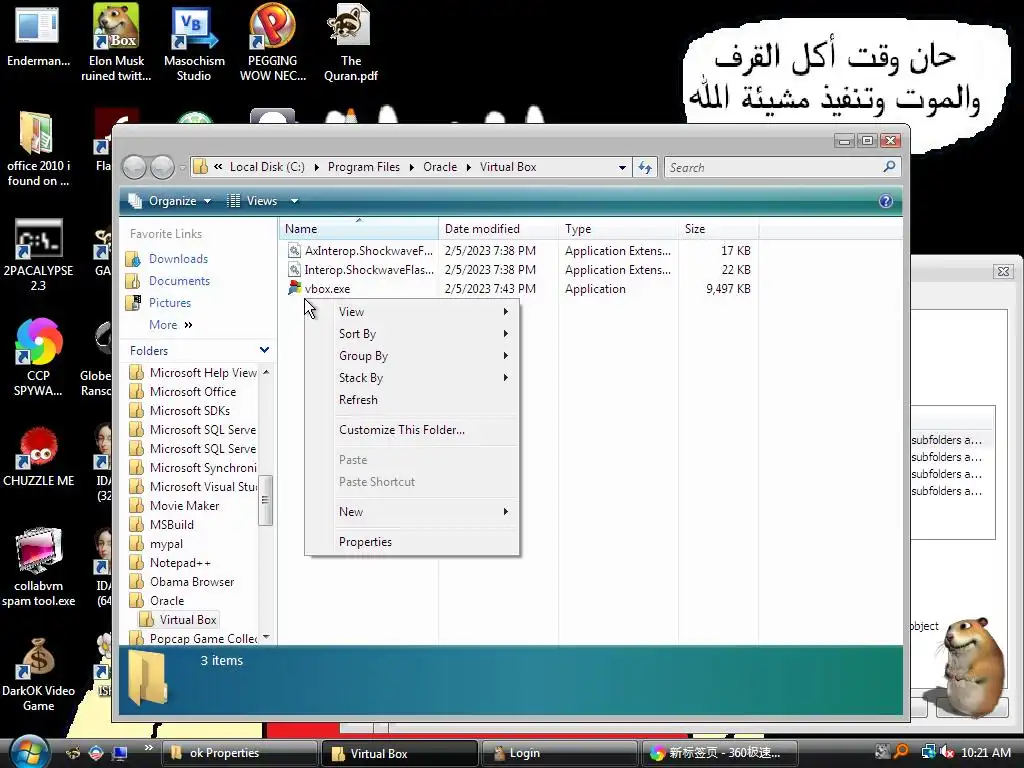The image size is (1024, 768).
Task: Sort by Date modified column header
Action: click(x=498, y=229)
